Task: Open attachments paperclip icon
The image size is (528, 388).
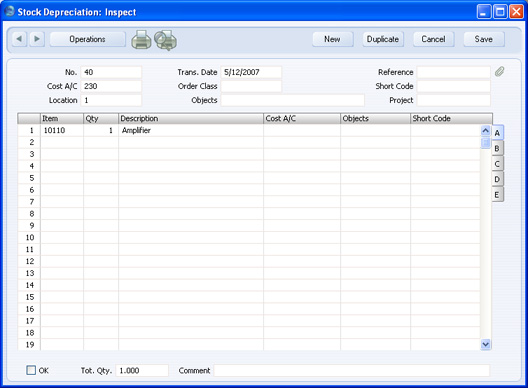Action: coord(499,71)
